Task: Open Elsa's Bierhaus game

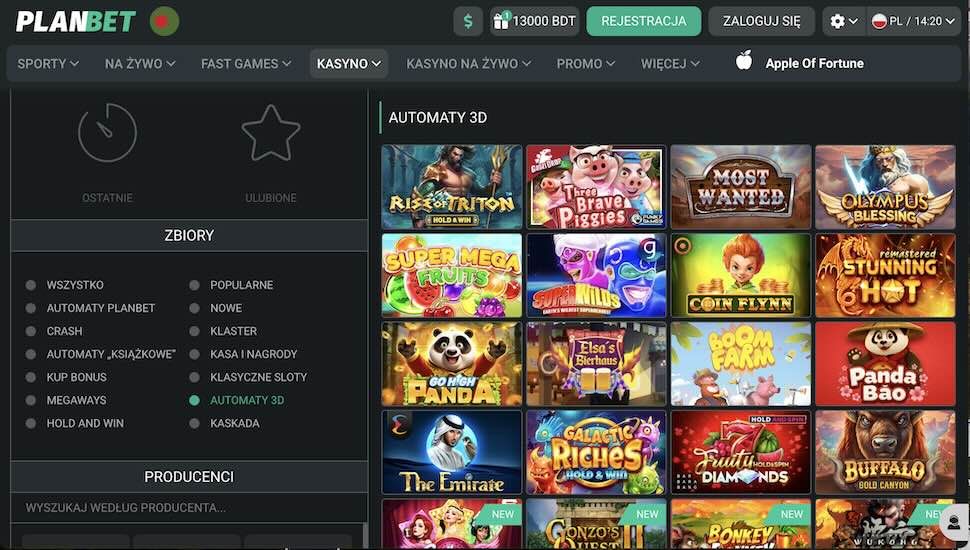Action: coord(596,364)
